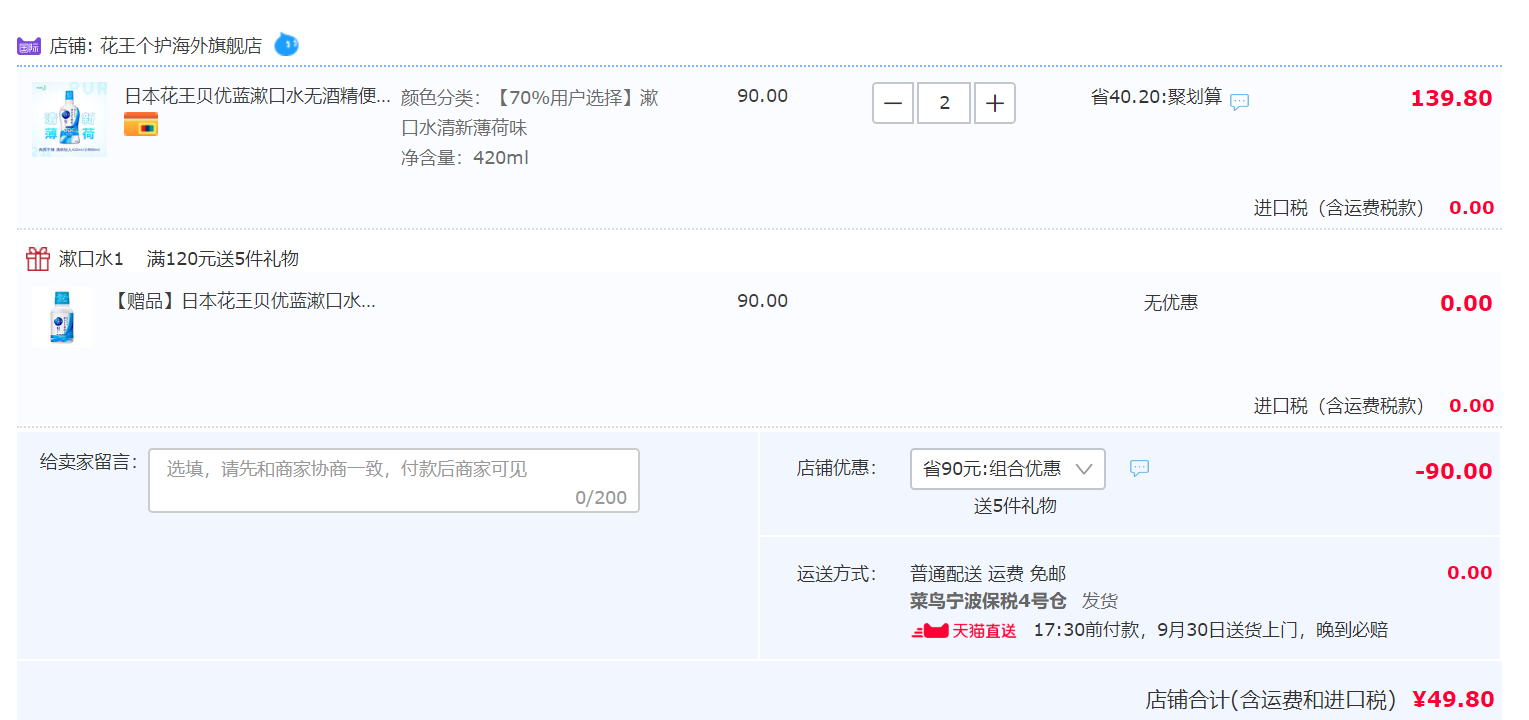Click the 给卖家留言 label

[88, 461]
